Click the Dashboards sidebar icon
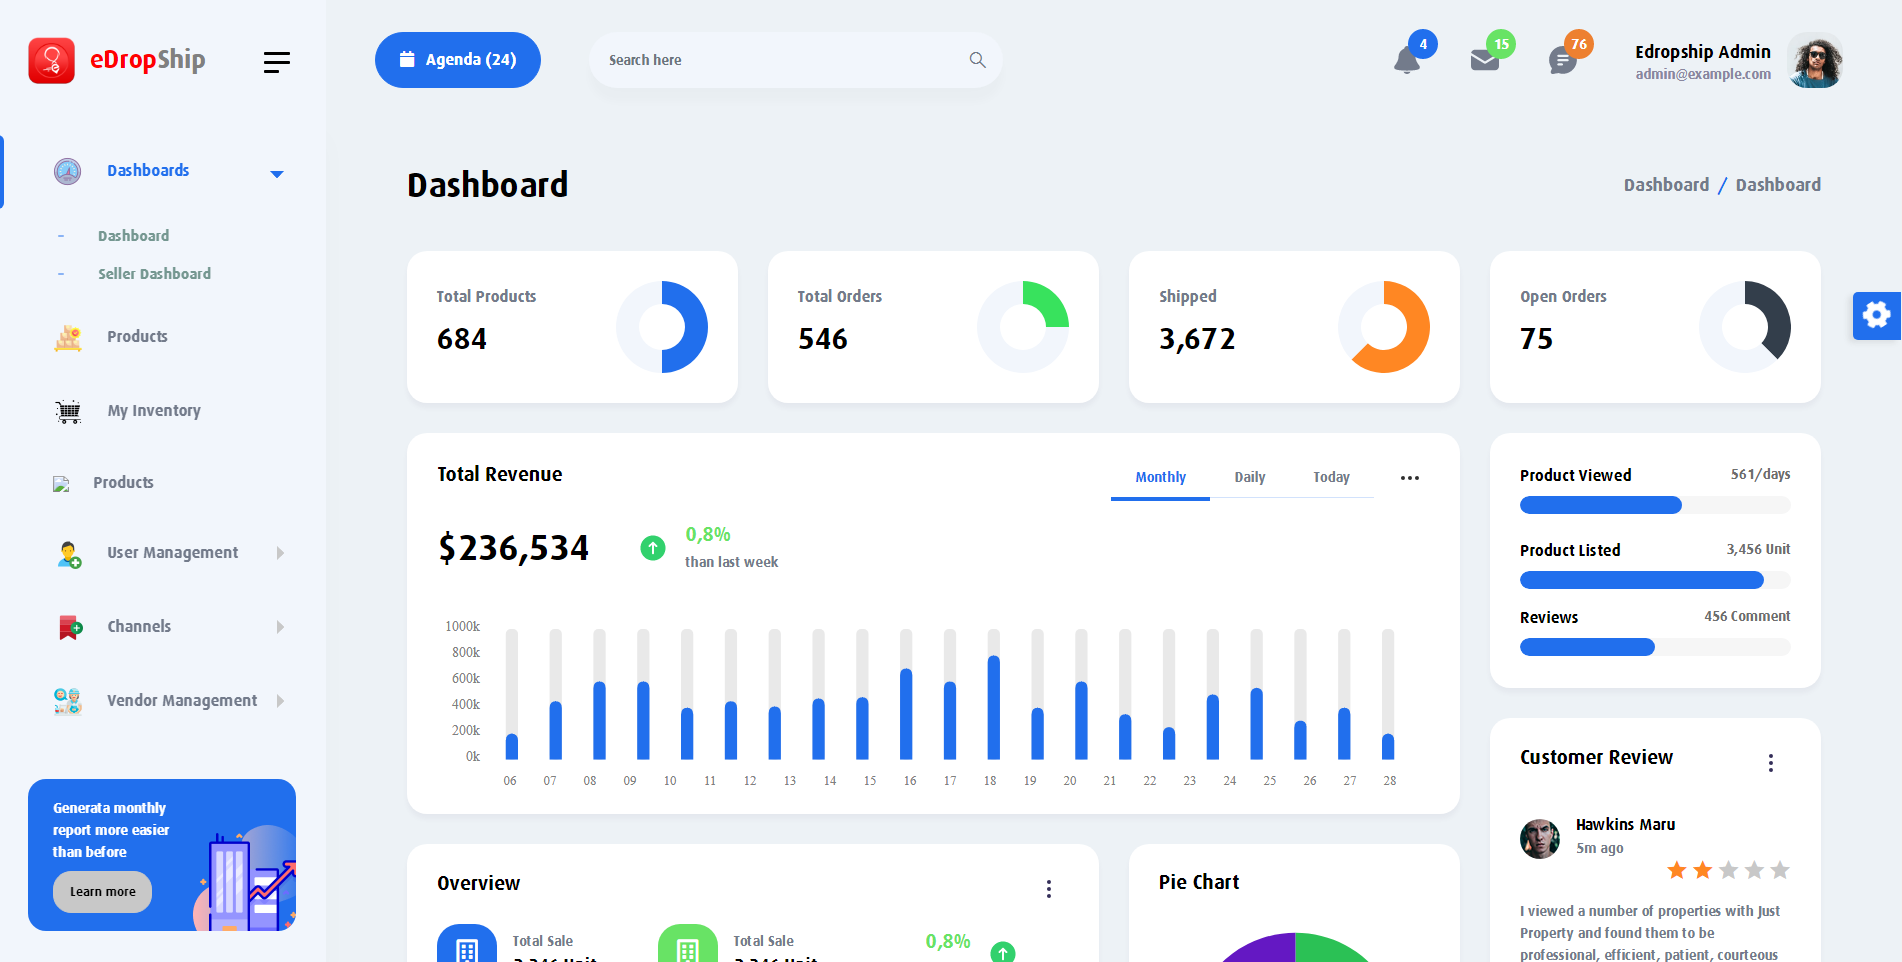The width and height of the screenshot is (1902, 962). tap(67, 171)
